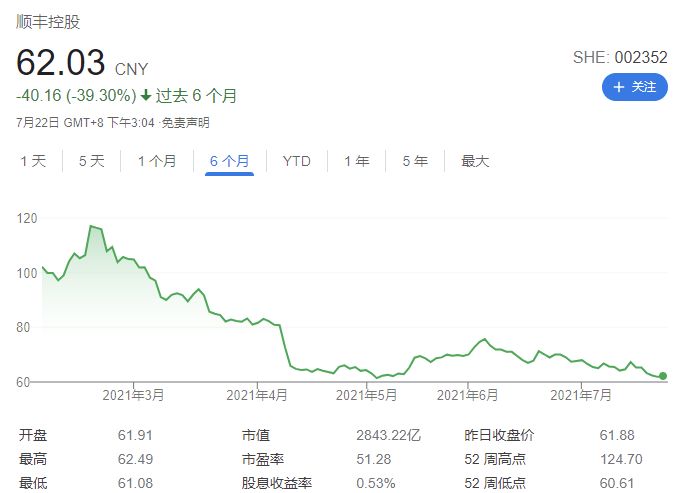Click the green down arrow icon
Viewport: 697px width, 493px height.
[x=146, y=95]
